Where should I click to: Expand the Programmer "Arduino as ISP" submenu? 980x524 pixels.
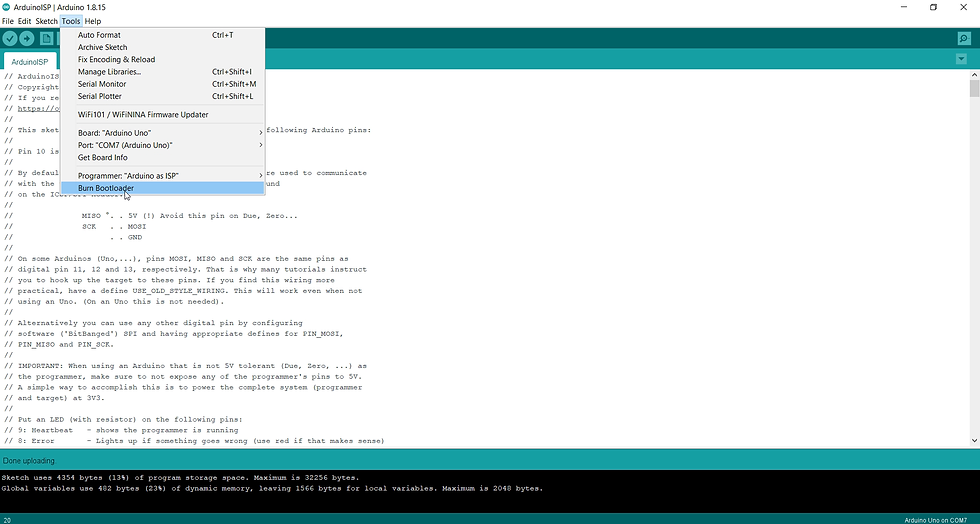click(162, 176)
